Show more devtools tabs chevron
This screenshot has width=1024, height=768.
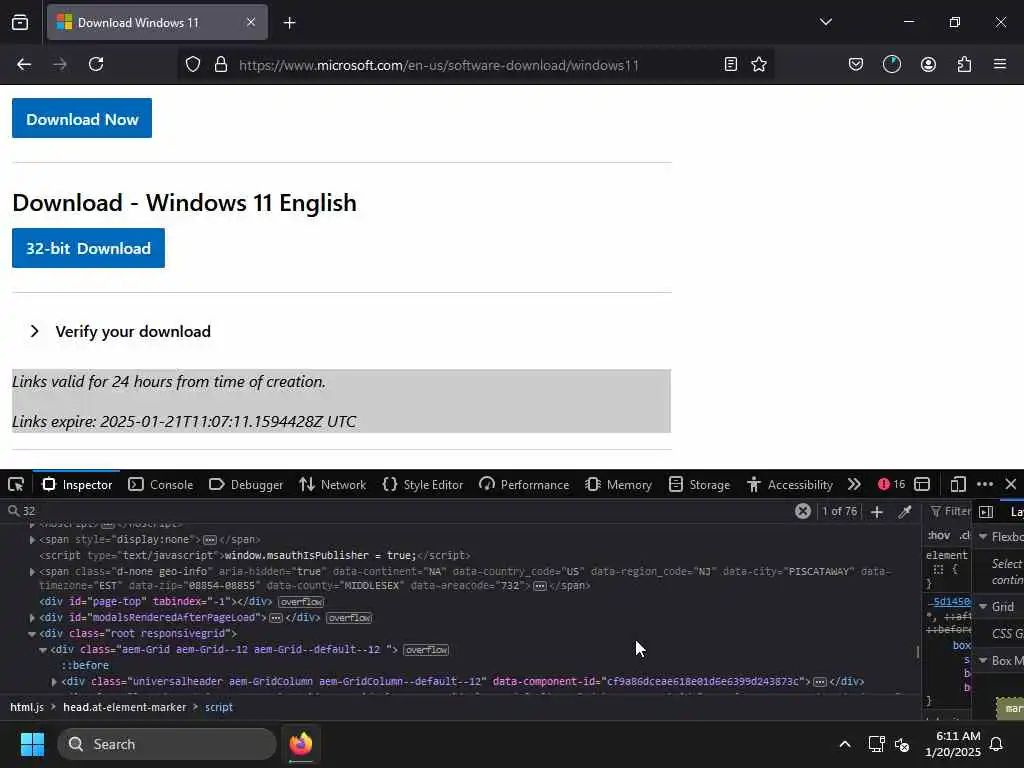click(854, 485)
